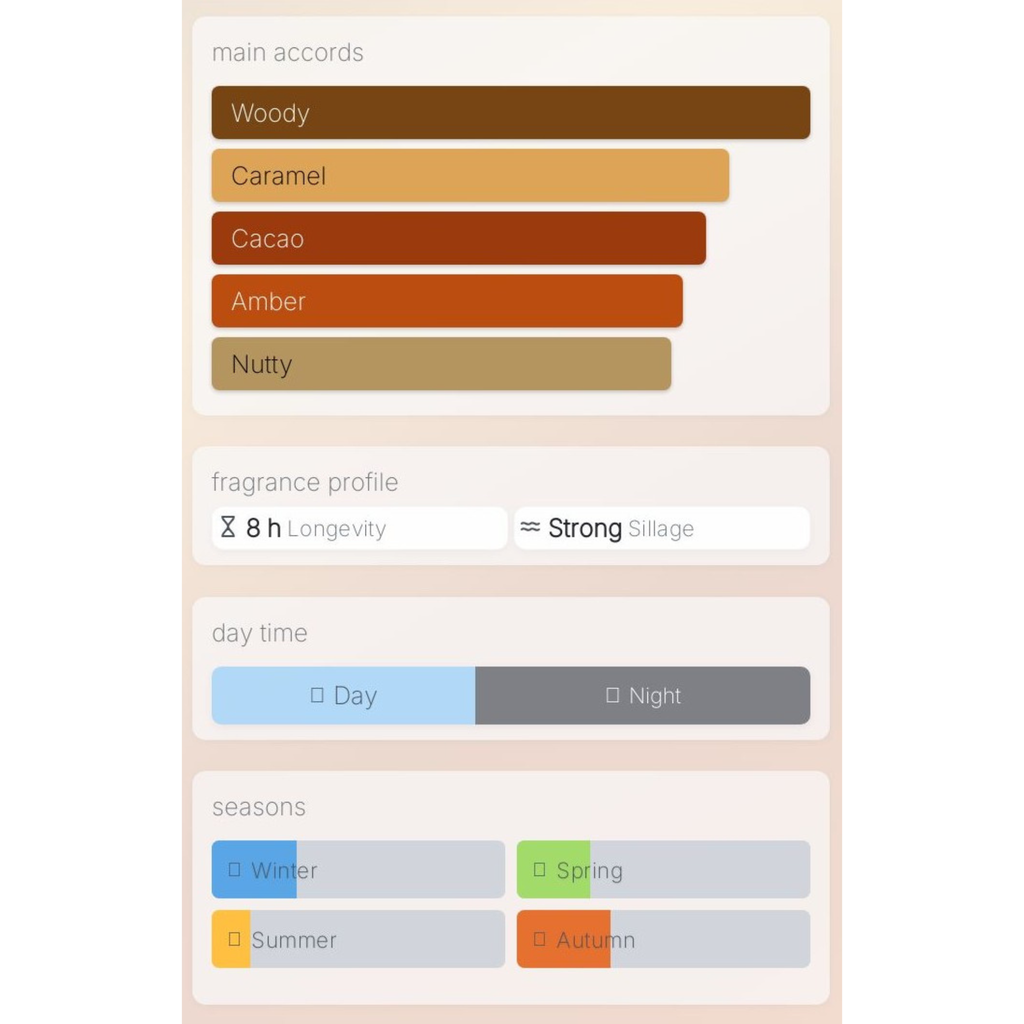Viewport: 1024px width, 1024px height.
Task: Click the wavy sillage icon
Action: tap(530, 527)
